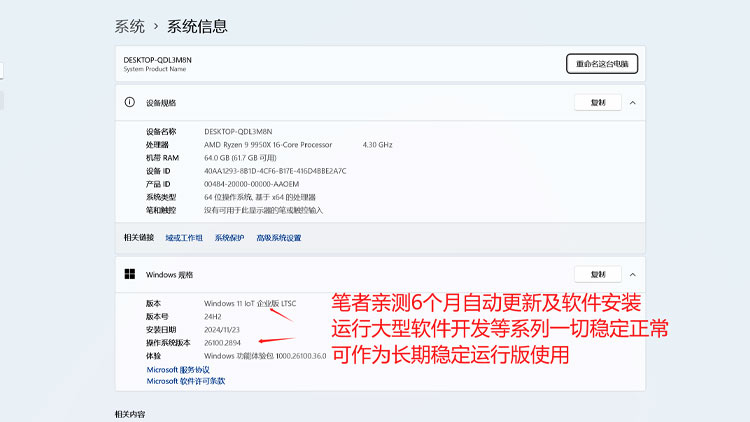
Task: Click the 机带 RAM label
Action: point(163,157)
